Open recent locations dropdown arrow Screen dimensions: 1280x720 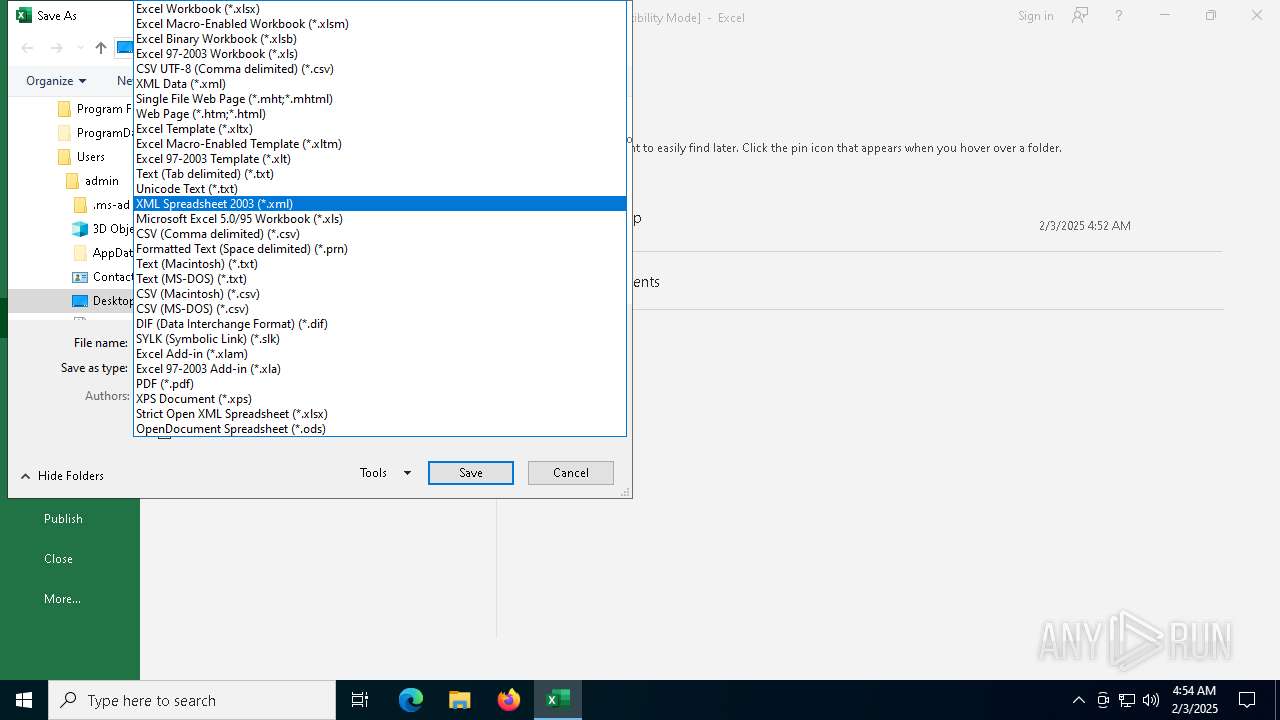point(80,48)
